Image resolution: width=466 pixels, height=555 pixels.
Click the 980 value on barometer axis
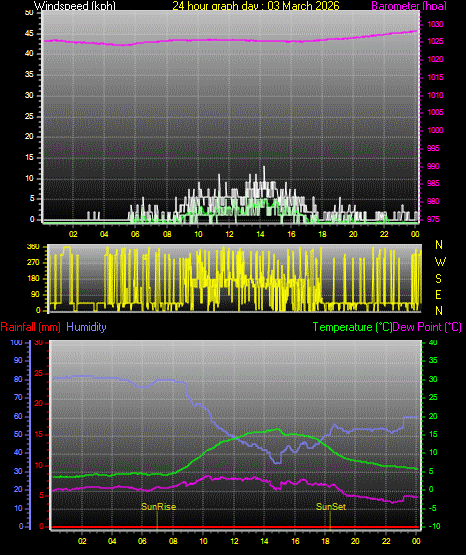point(433,201)
